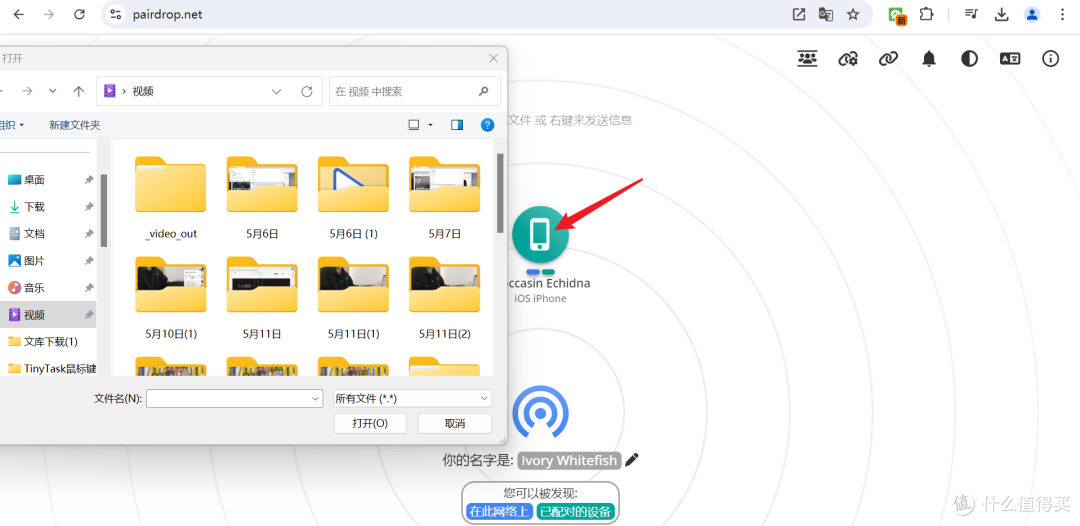
Task: Click PairDrop pair device link icon
Action: [888, 59]
